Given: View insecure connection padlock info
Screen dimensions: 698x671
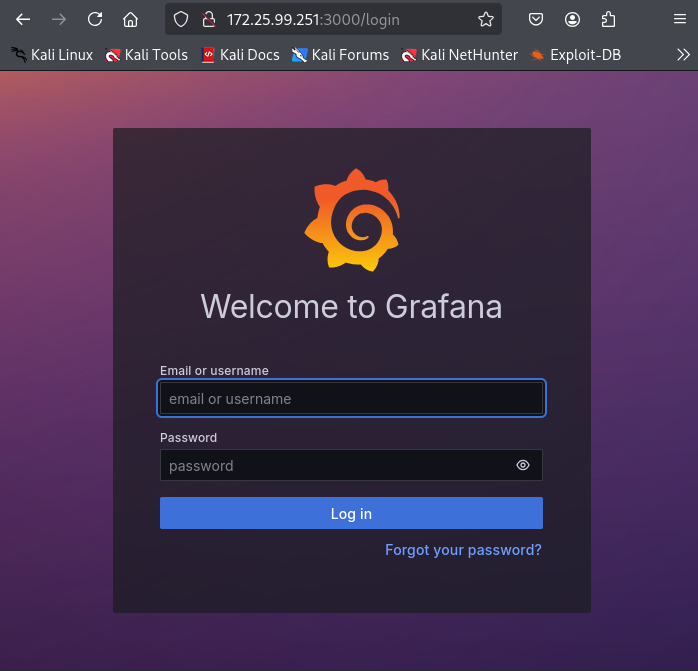Looking at the screenshot, I should 209,20.
